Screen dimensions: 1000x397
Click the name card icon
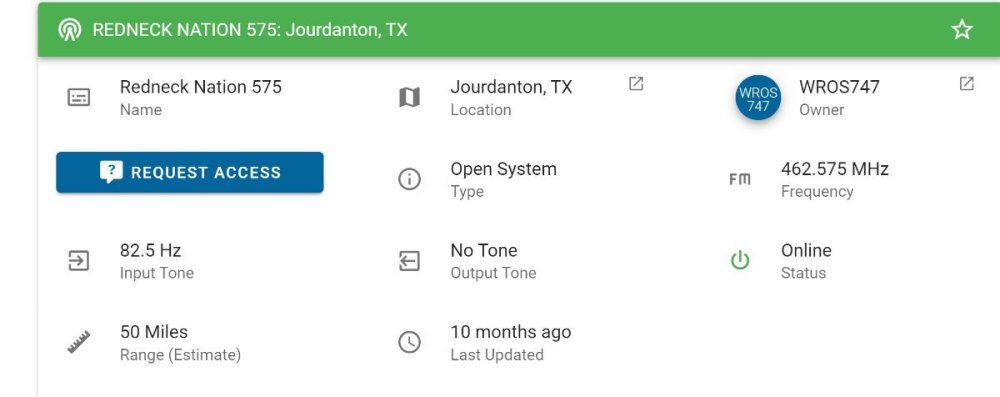78,98
